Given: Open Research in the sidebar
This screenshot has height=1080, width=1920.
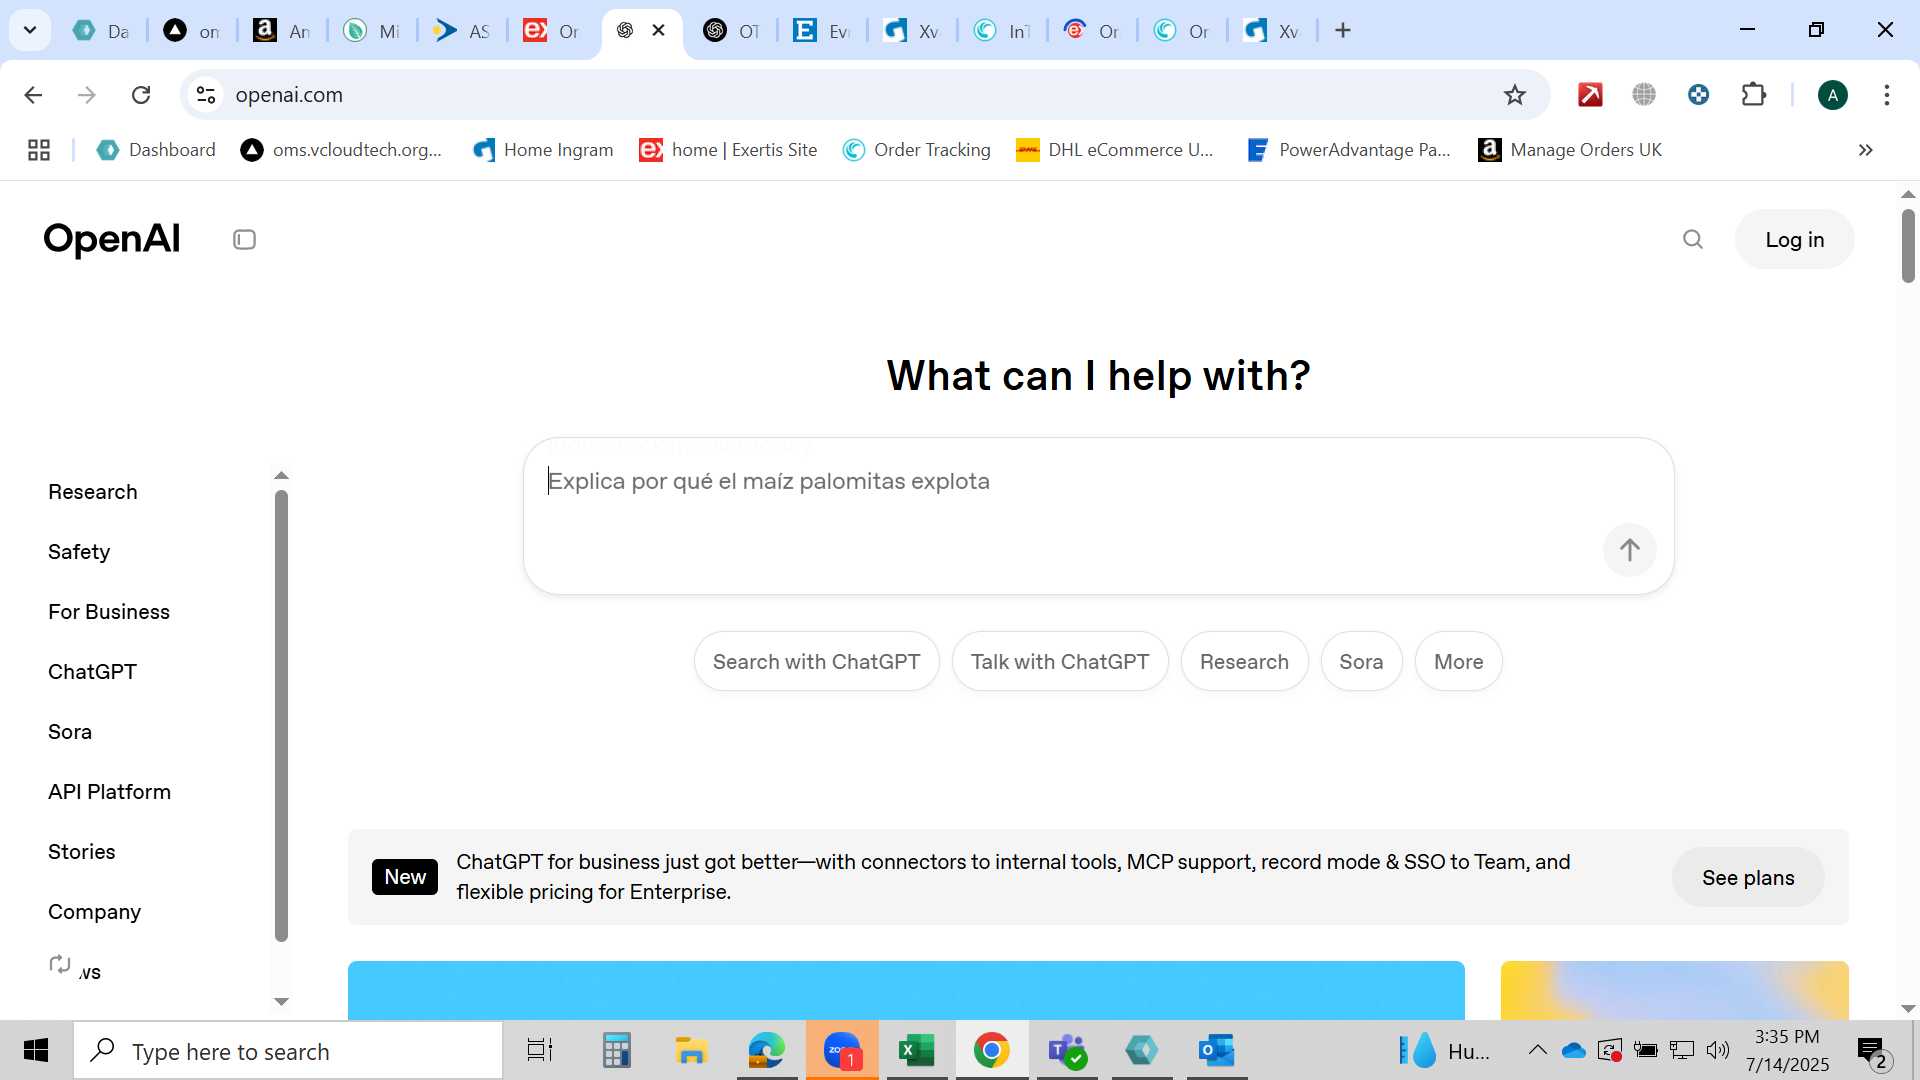Looking at the screenshot, I should point(93,492).
